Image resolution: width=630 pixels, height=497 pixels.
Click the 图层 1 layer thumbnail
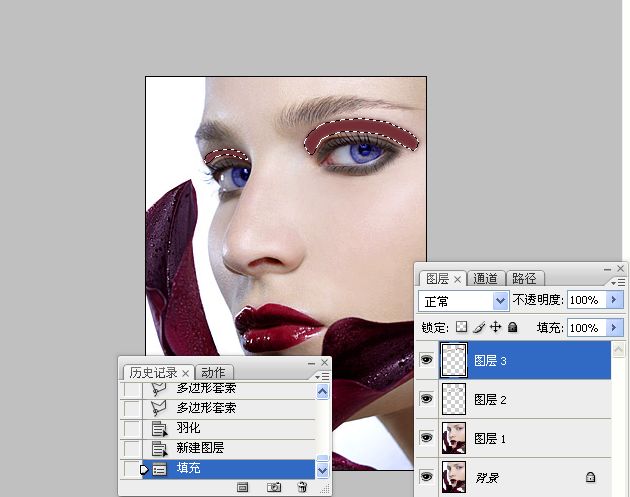pyautogui.click(x=454, y=438)
